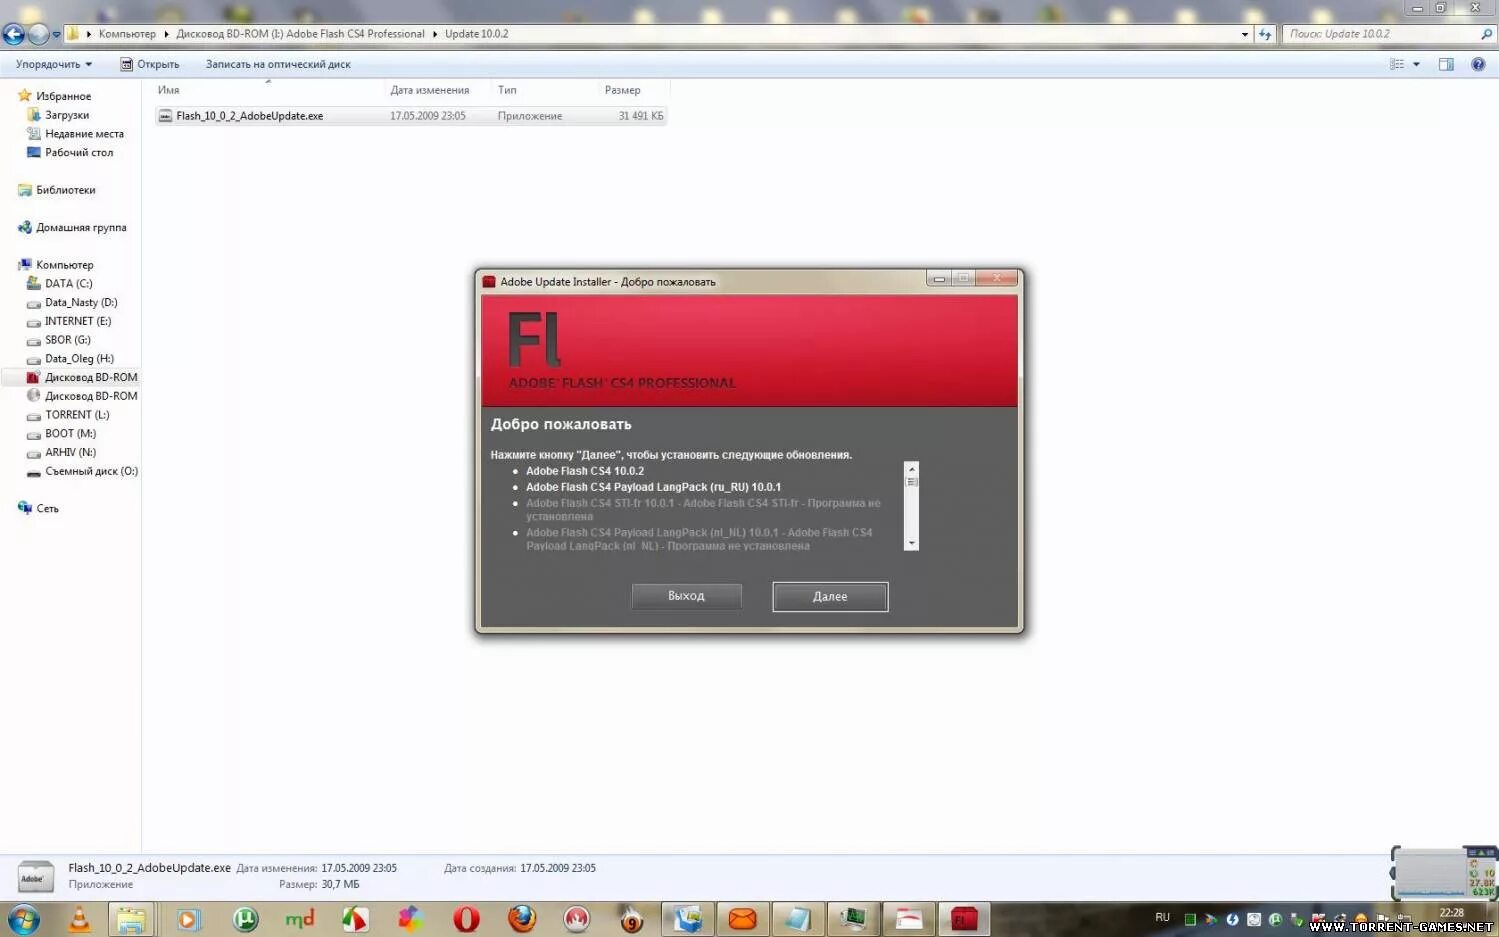Click the Back navigation arrow in Explorer
The height and width of the screenshot is (937, 1499).
tap(13, 34)
